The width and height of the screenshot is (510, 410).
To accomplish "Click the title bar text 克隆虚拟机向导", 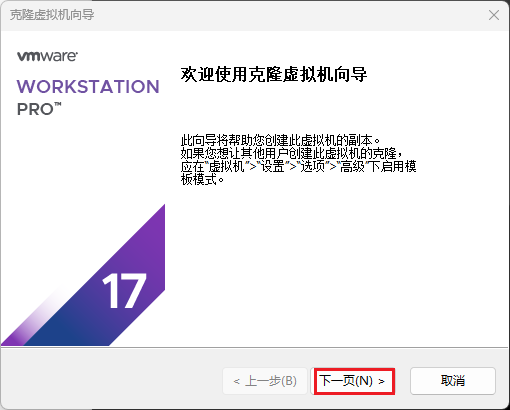I will [52, 15].
